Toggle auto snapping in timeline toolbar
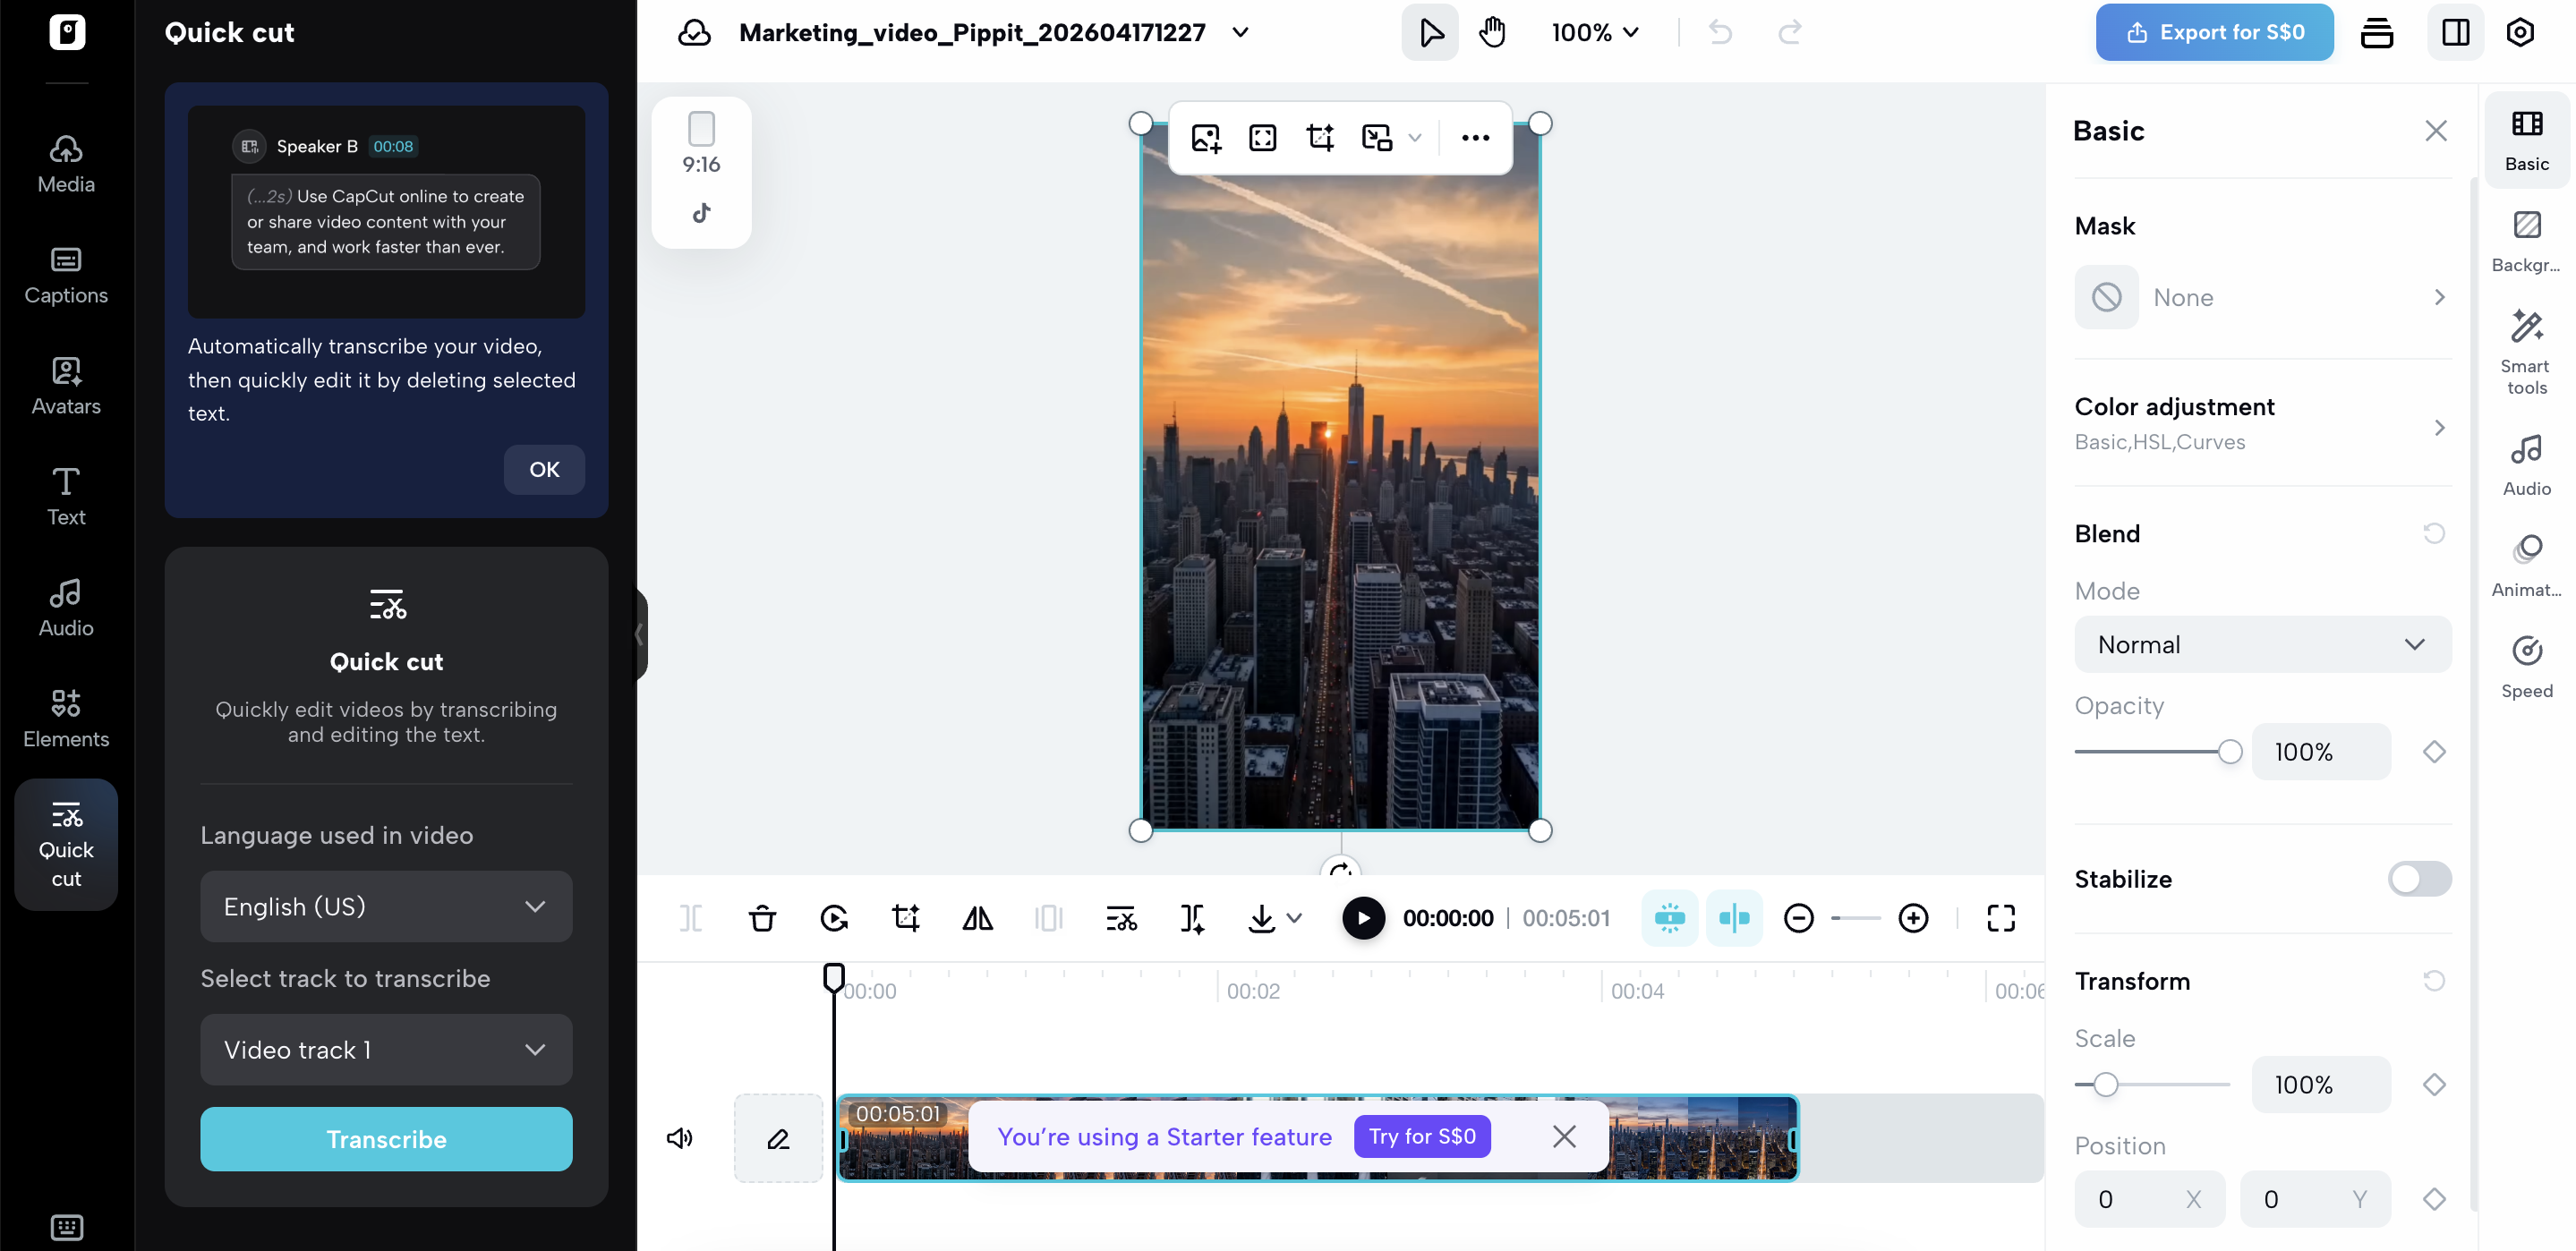2576x1251 pixels. click(1734, 918)
